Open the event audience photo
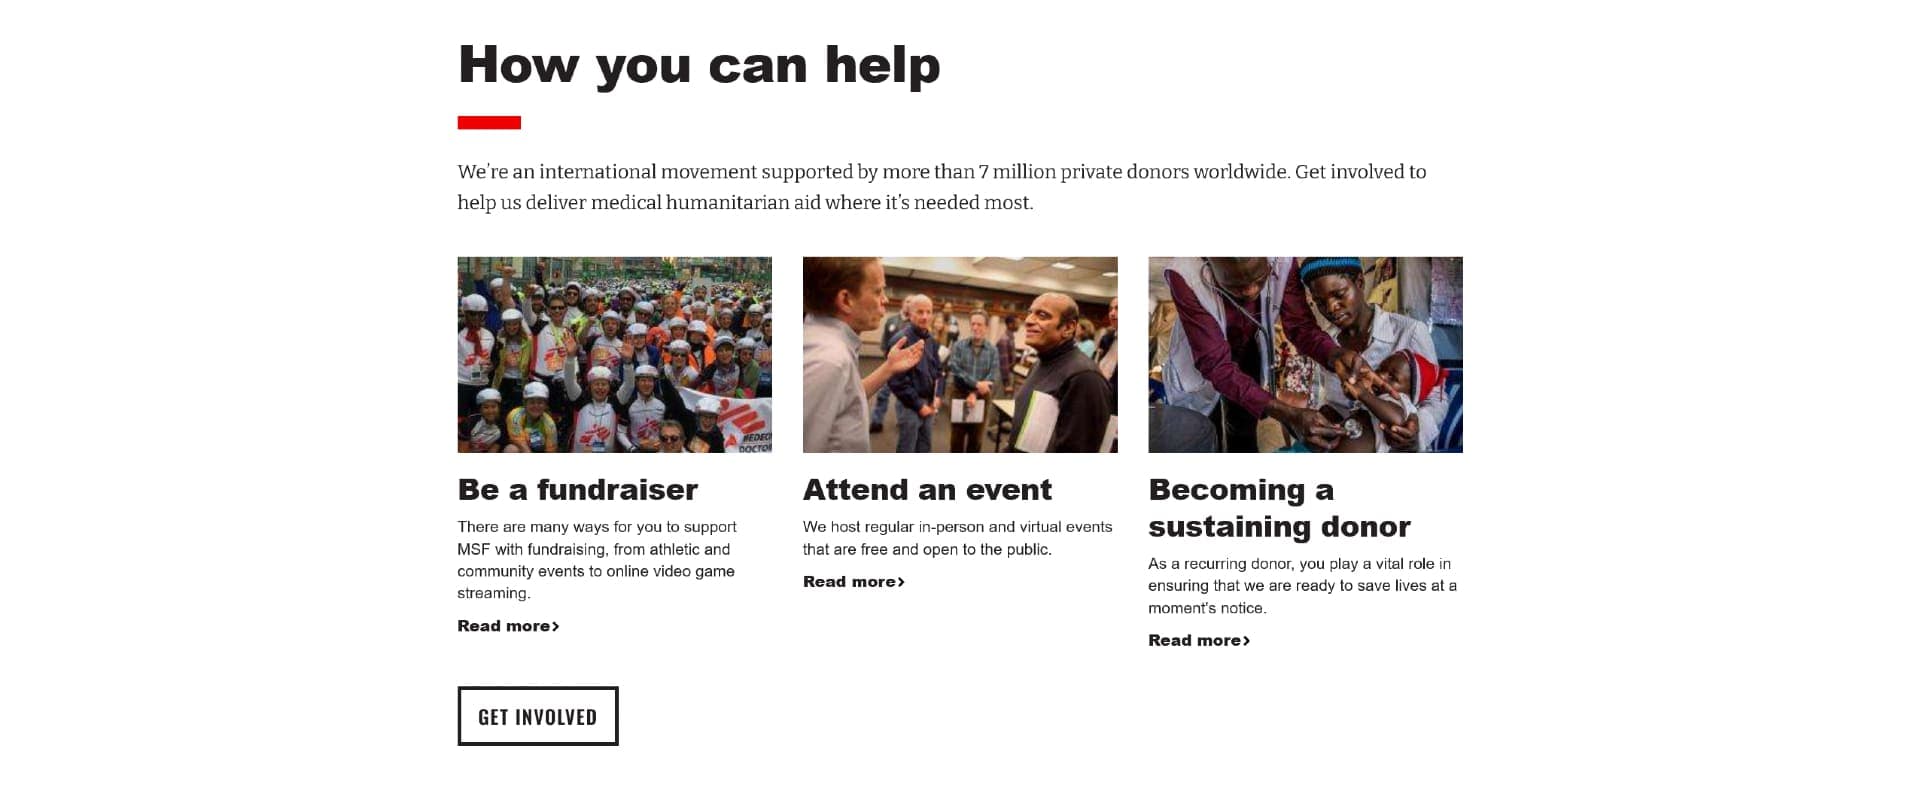This screenshot has width=1920, height=797. 959,354
